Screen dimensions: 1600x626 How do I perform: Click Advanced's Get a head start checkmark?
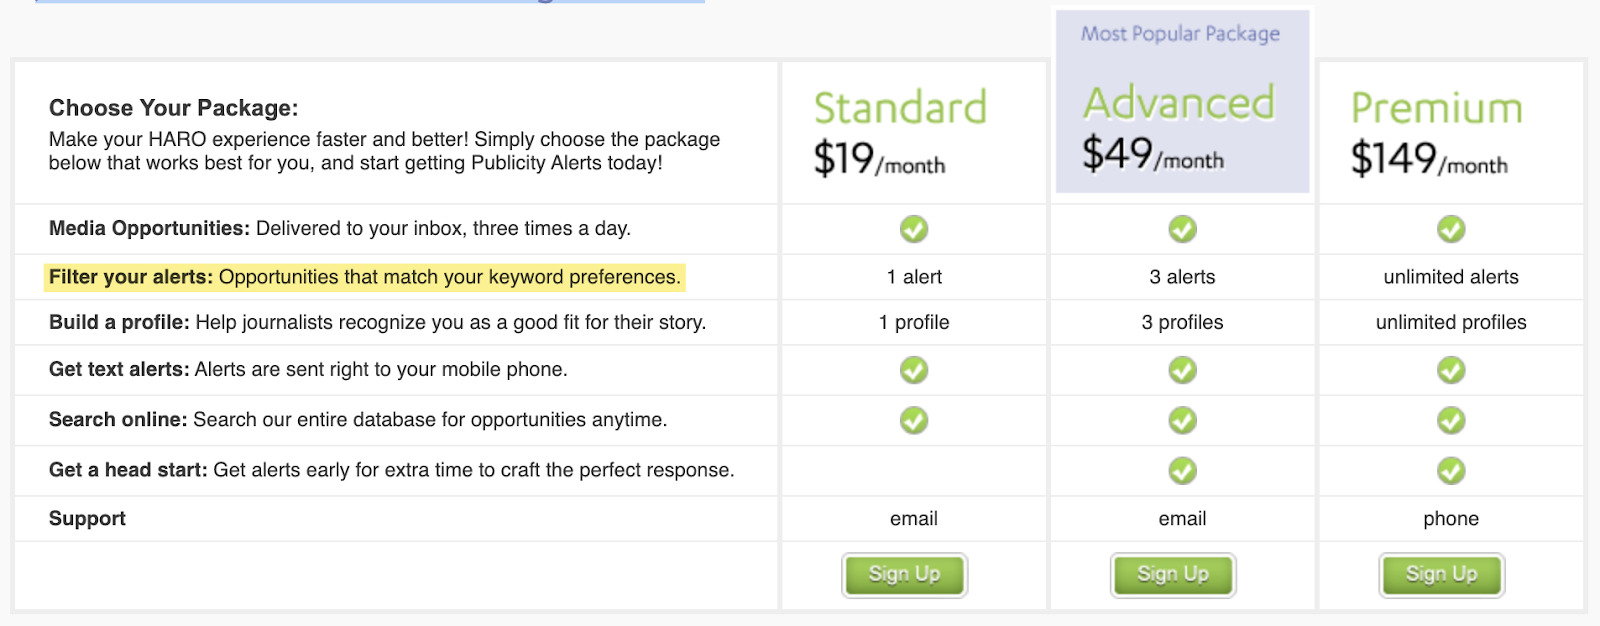(1182, 470)
